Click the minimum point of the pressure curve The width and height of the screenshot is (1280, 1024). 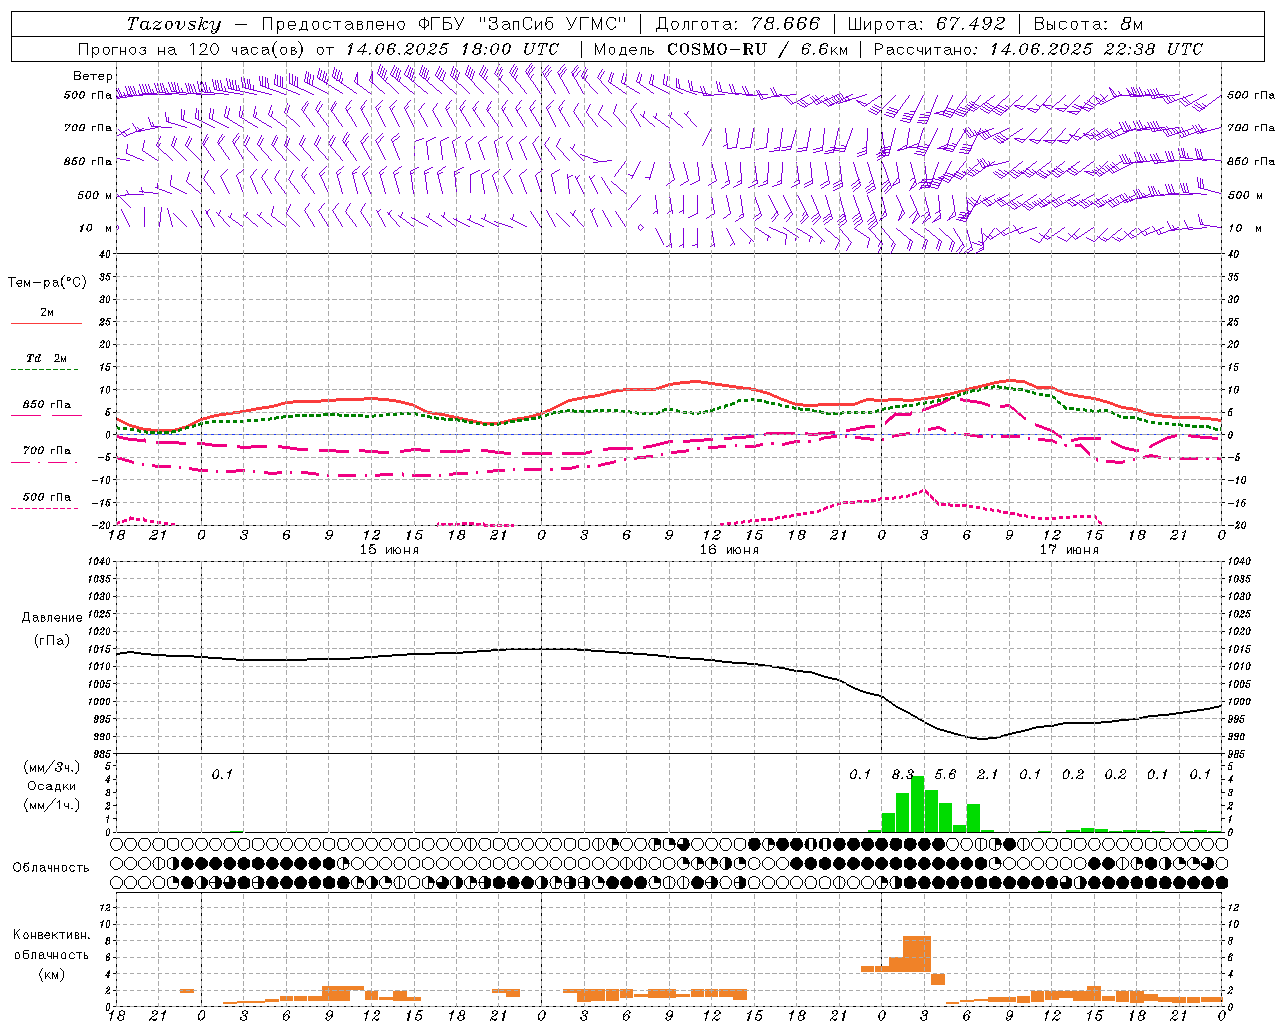click(982, 739)
